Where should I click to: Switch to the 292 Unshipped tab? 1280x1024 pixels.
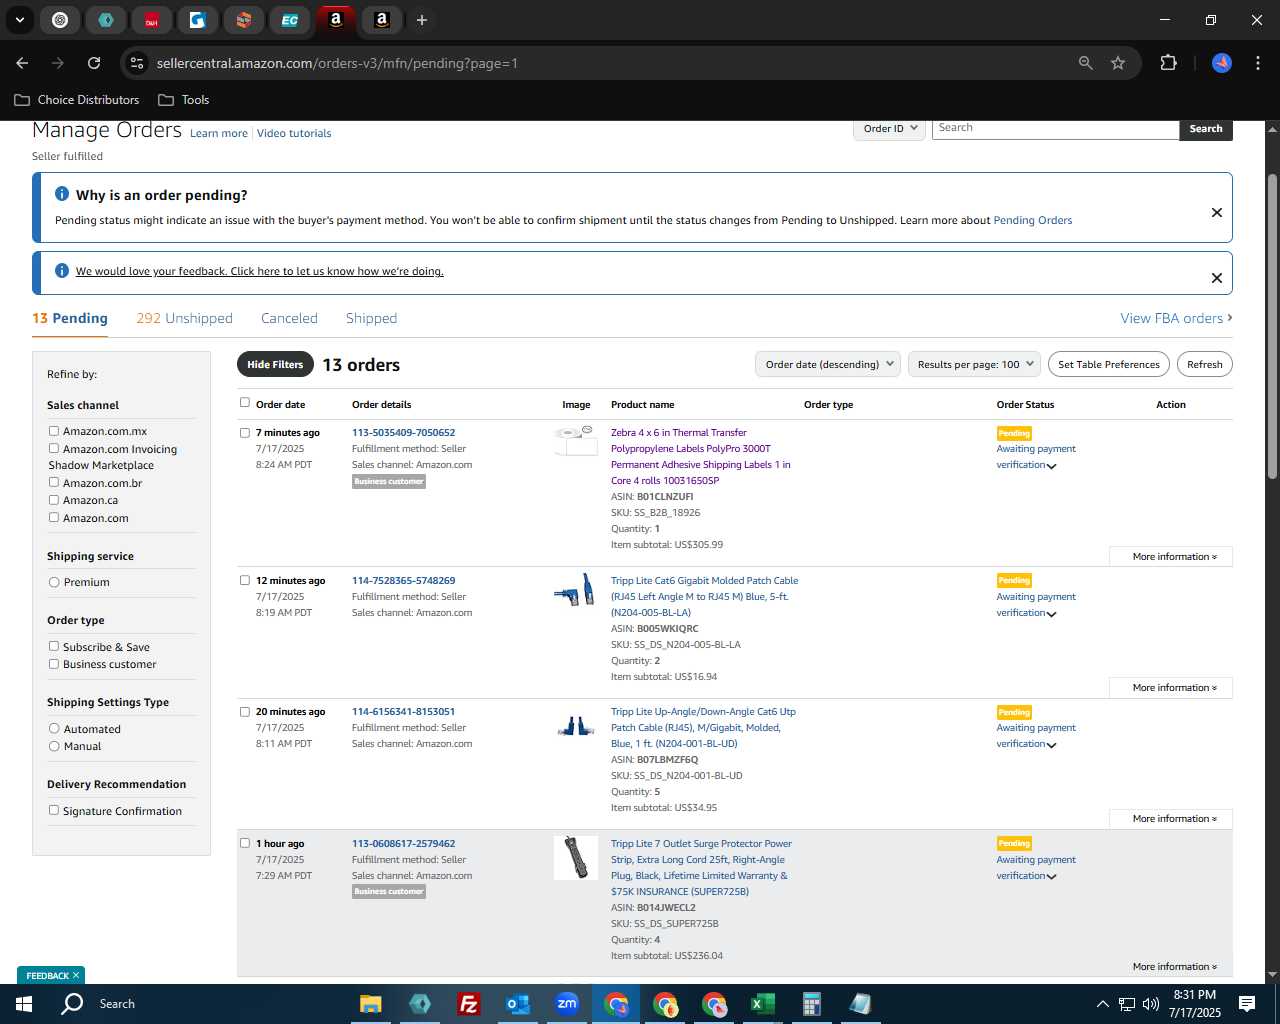[x=184, y=318]
